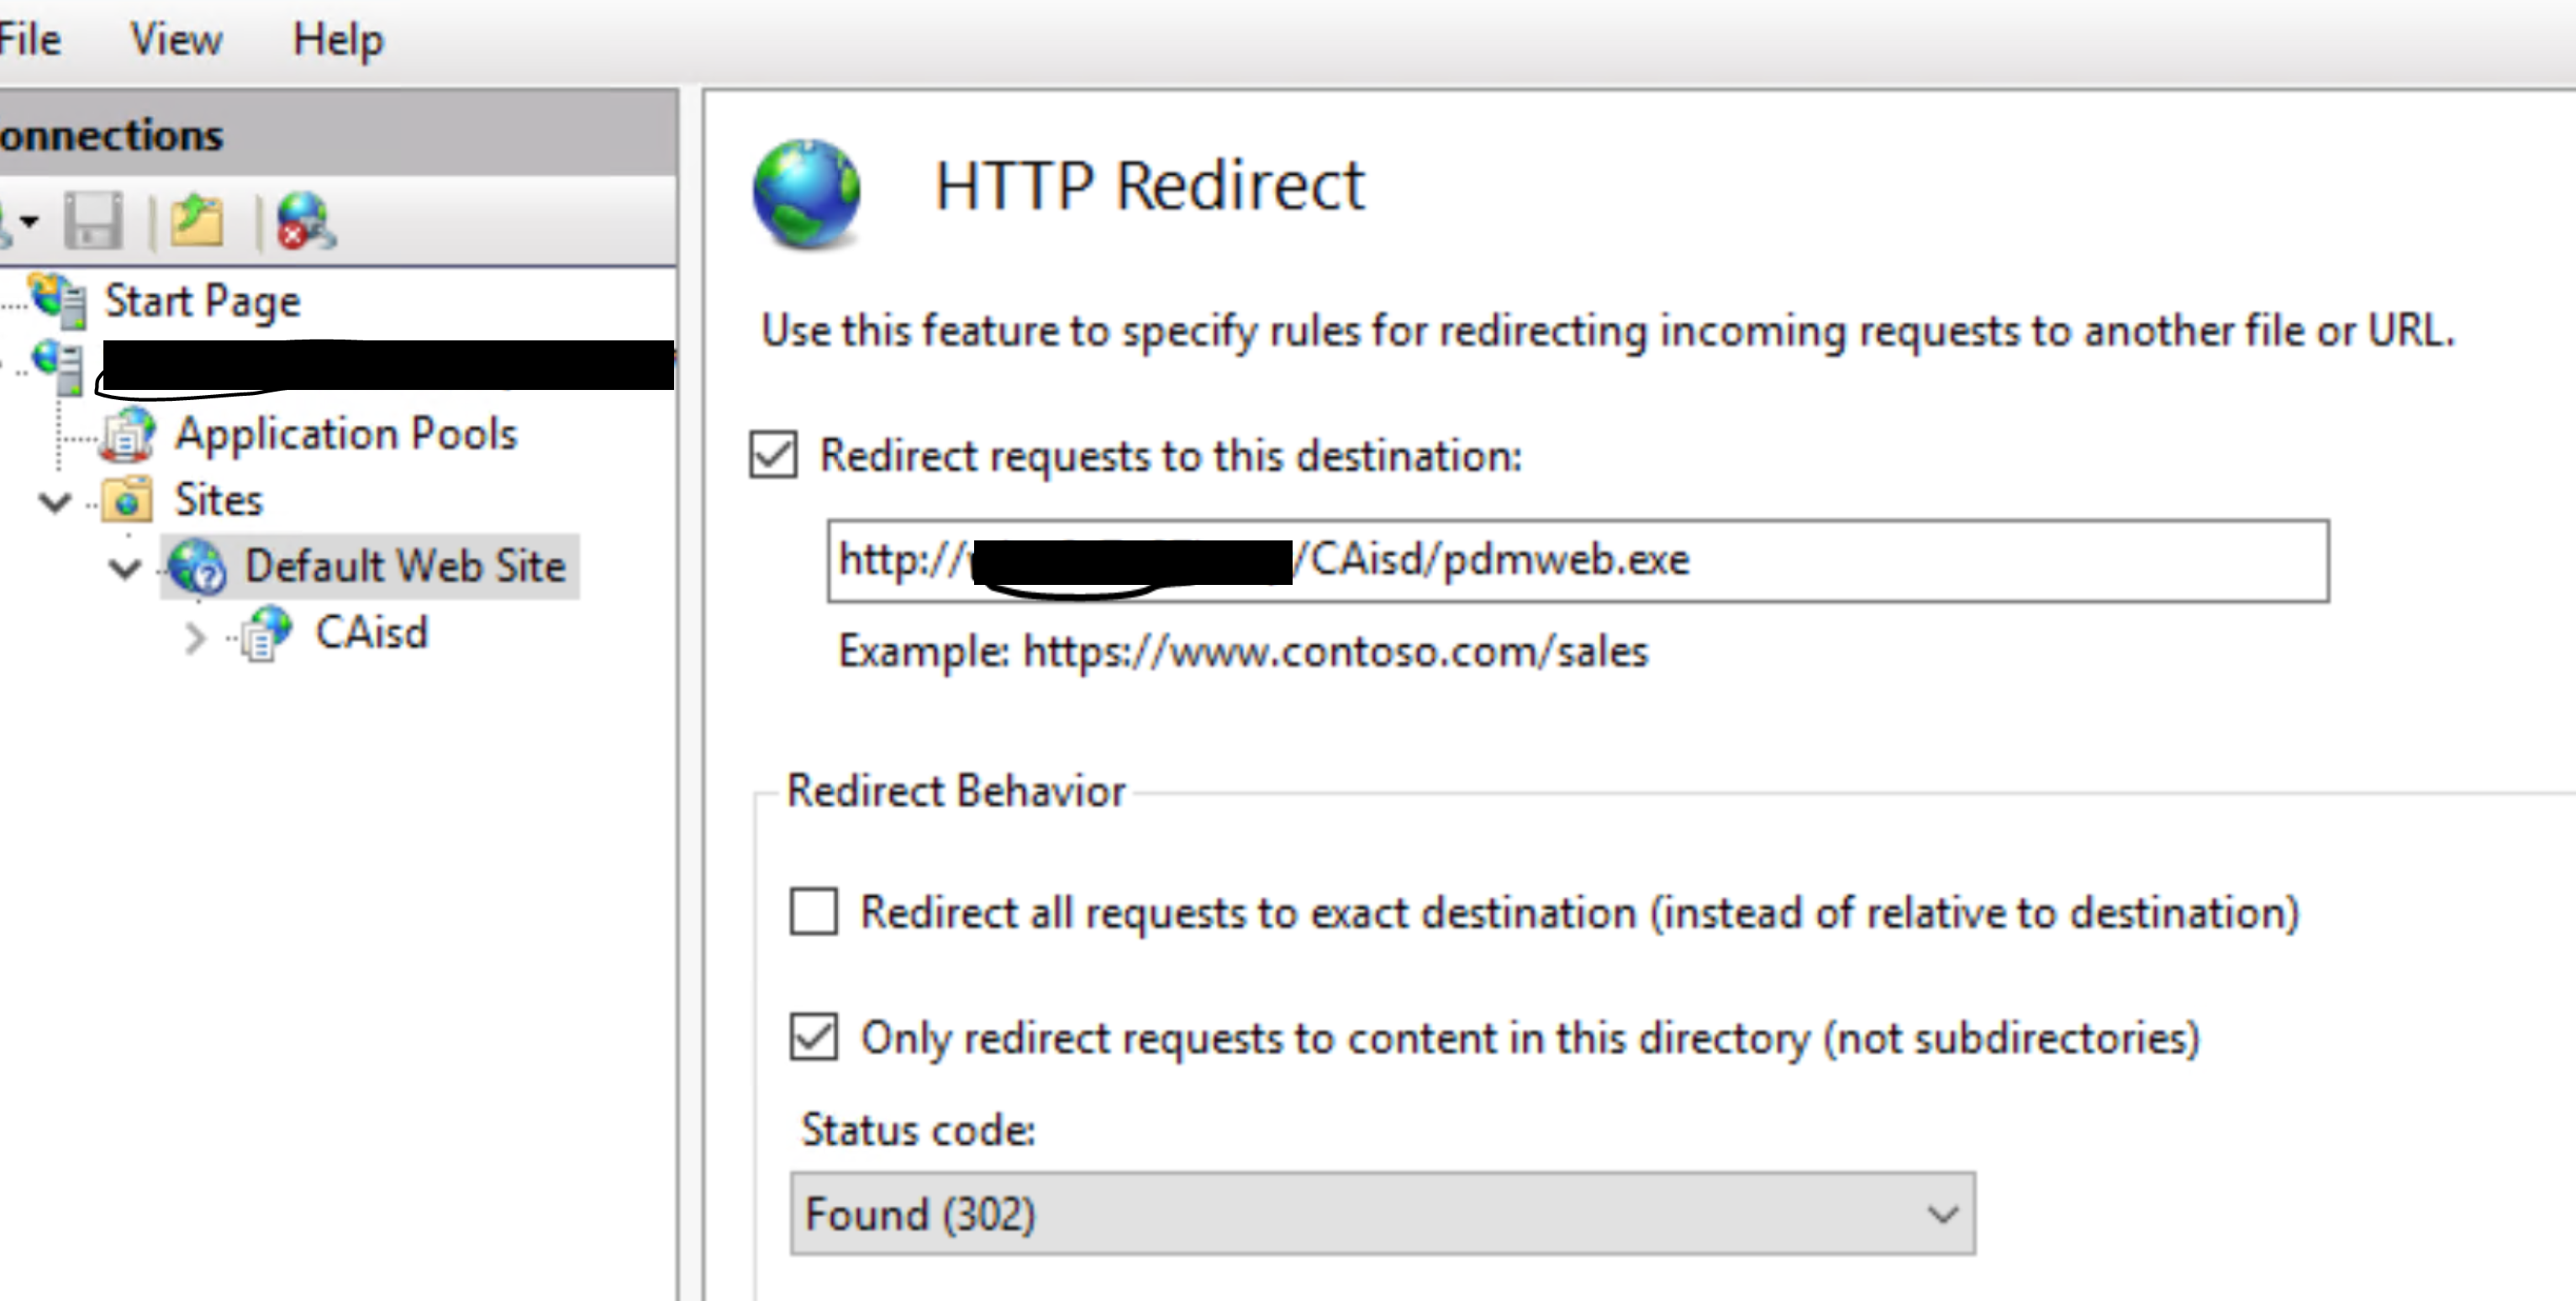
Task: Collapse the Sites tree node
Action: click(55, 501)
